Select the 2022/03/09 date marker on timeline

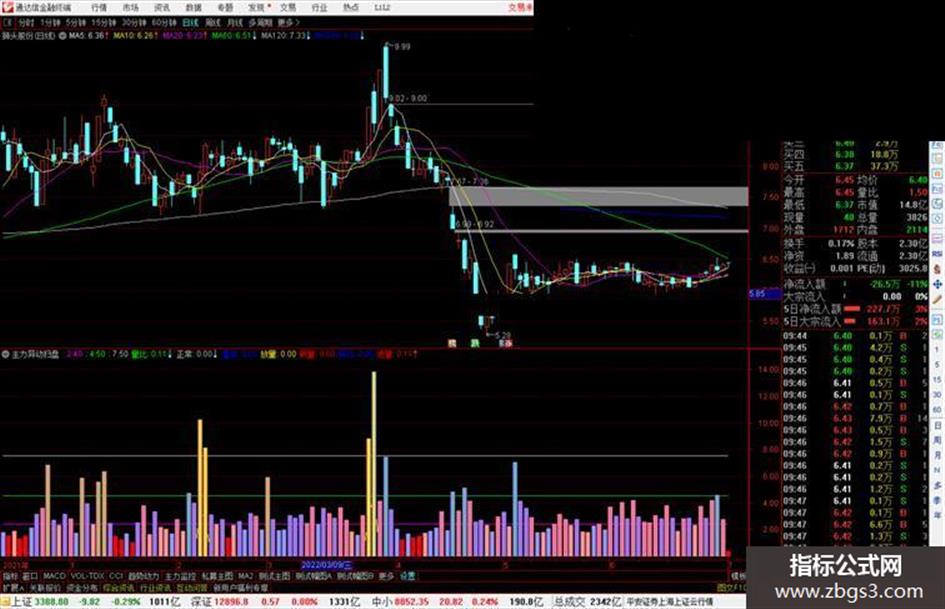click(326, 565)
